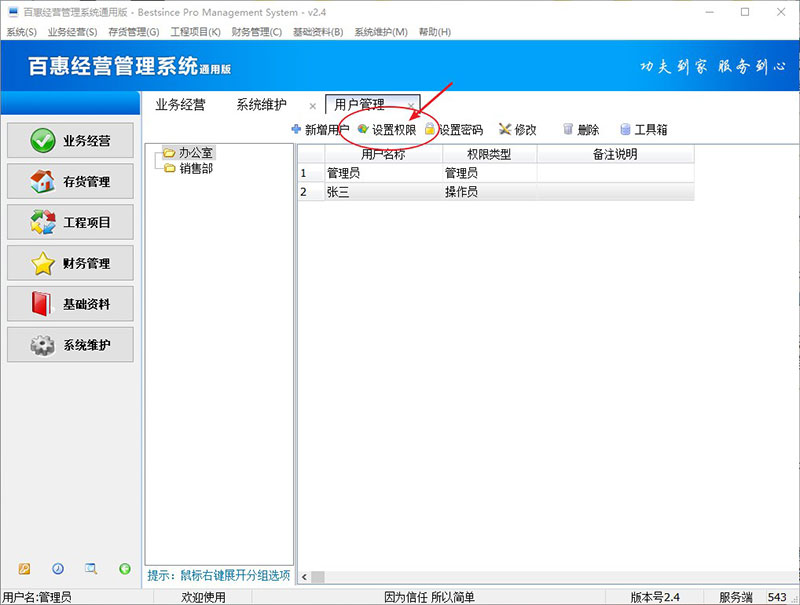Click row number 2 header

(311, 192)
